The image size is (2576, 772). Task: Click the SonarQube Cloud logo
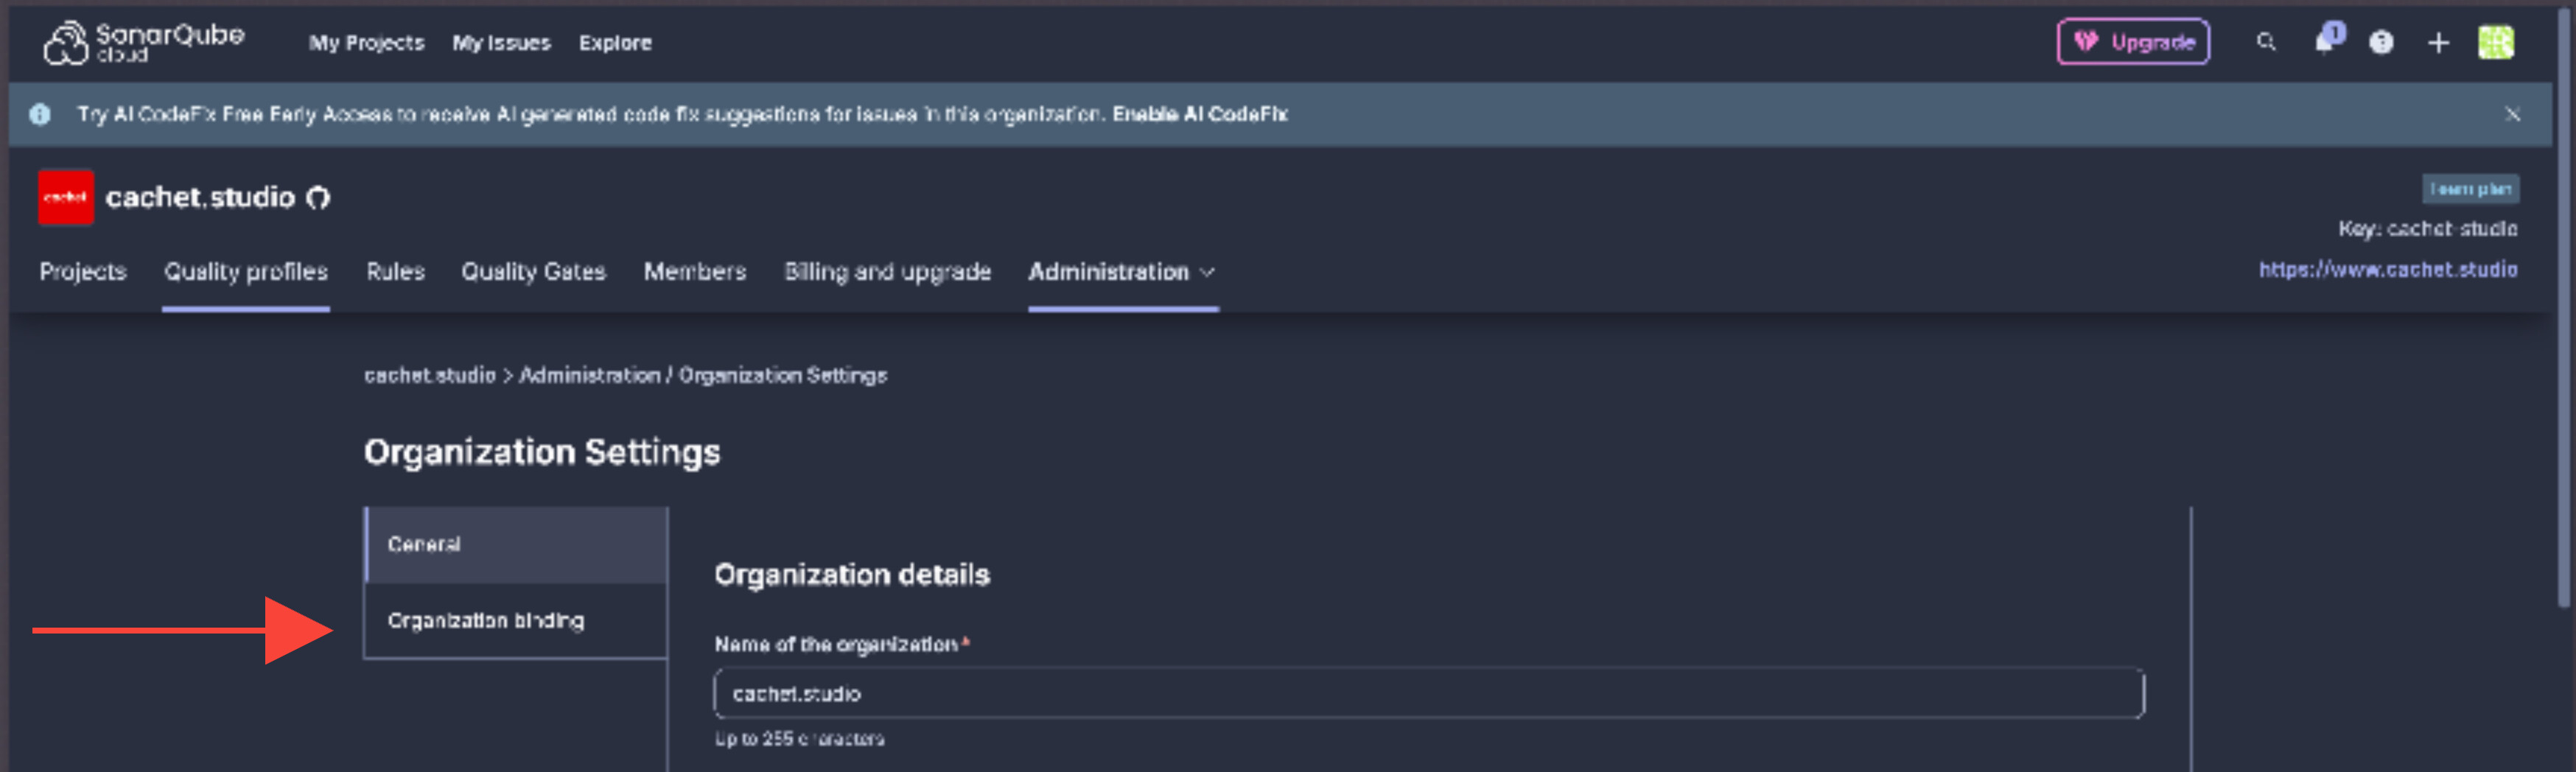[144, 42]
